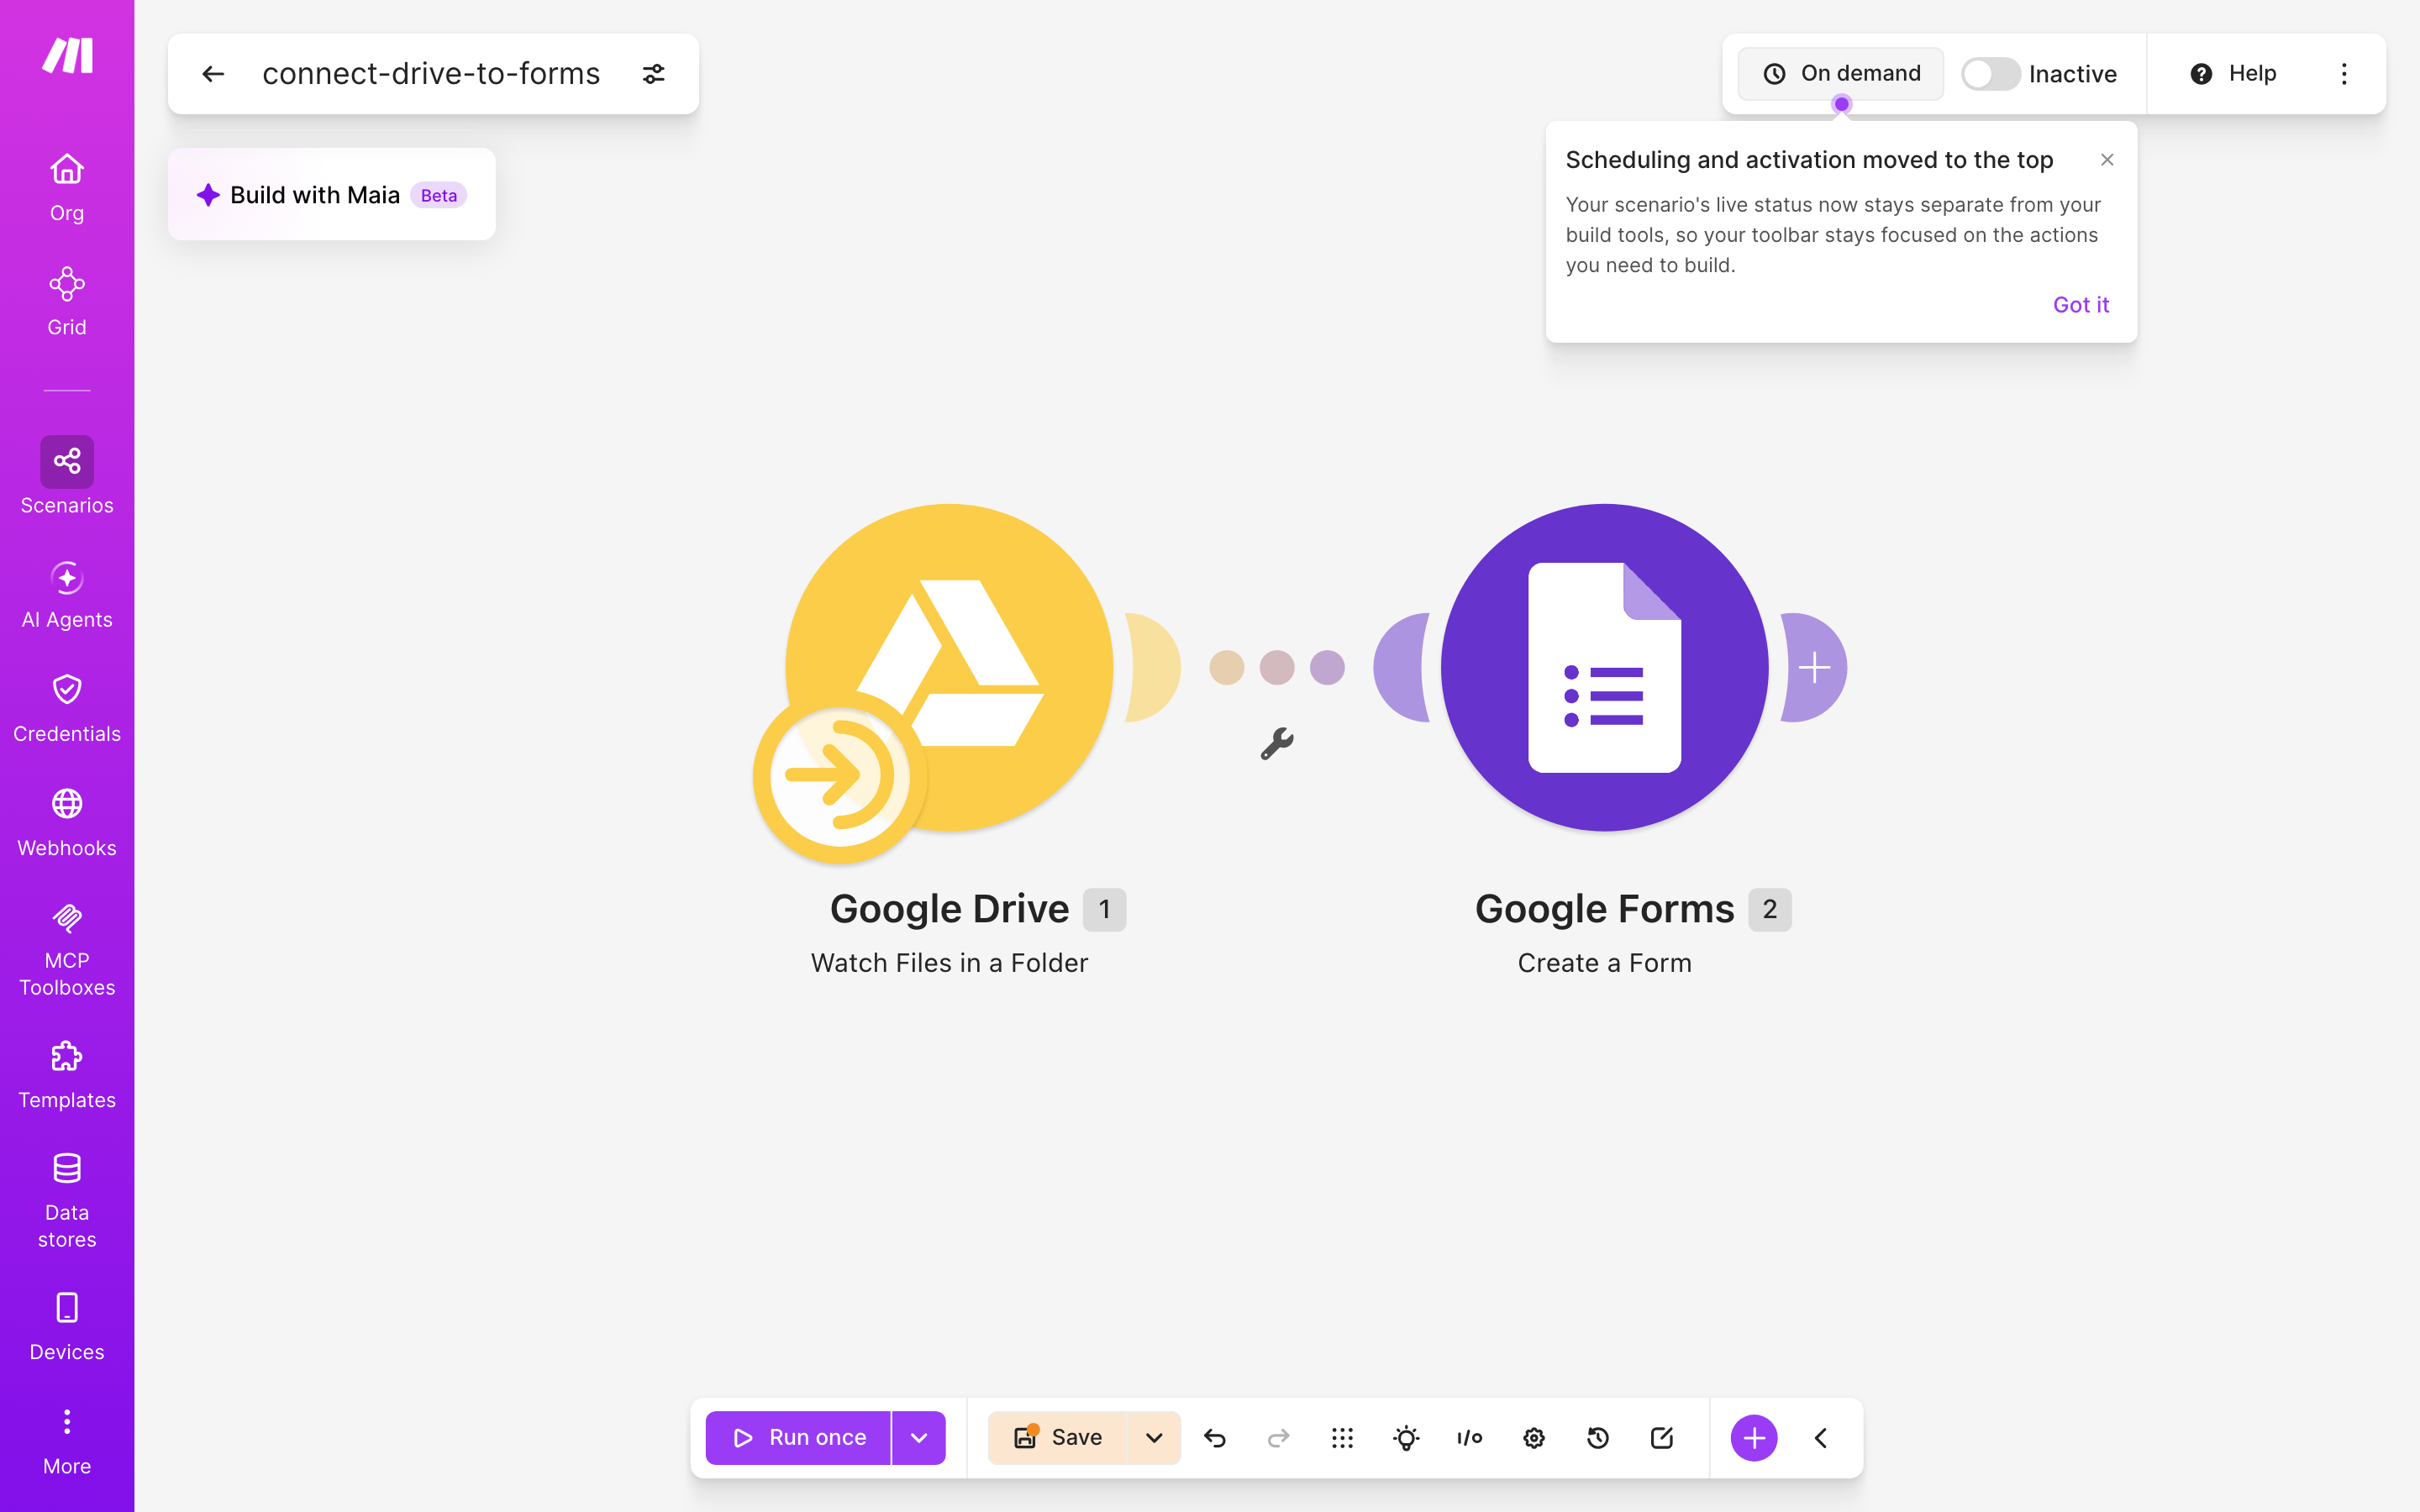Undo the last change

tap(1215, 1438)
